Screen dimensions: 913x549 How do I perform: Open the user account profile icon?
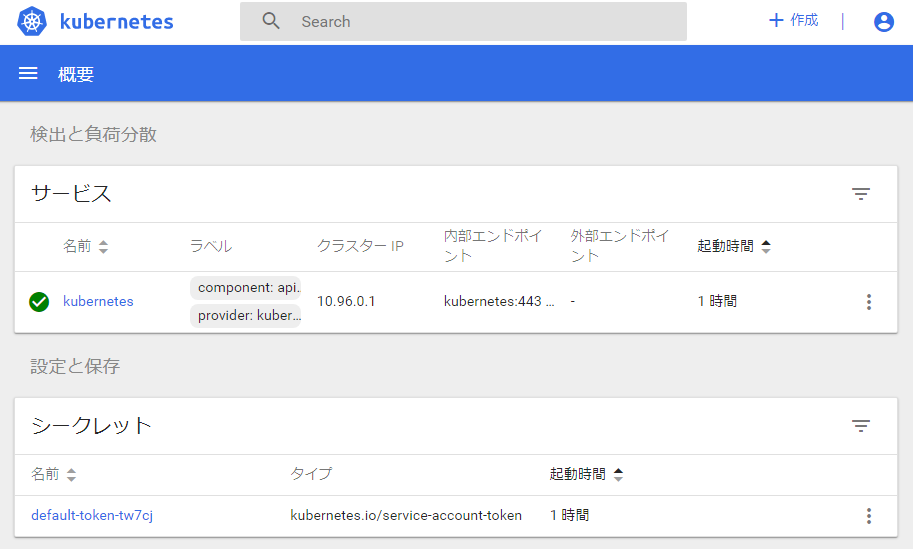click(x=883, y=21)
